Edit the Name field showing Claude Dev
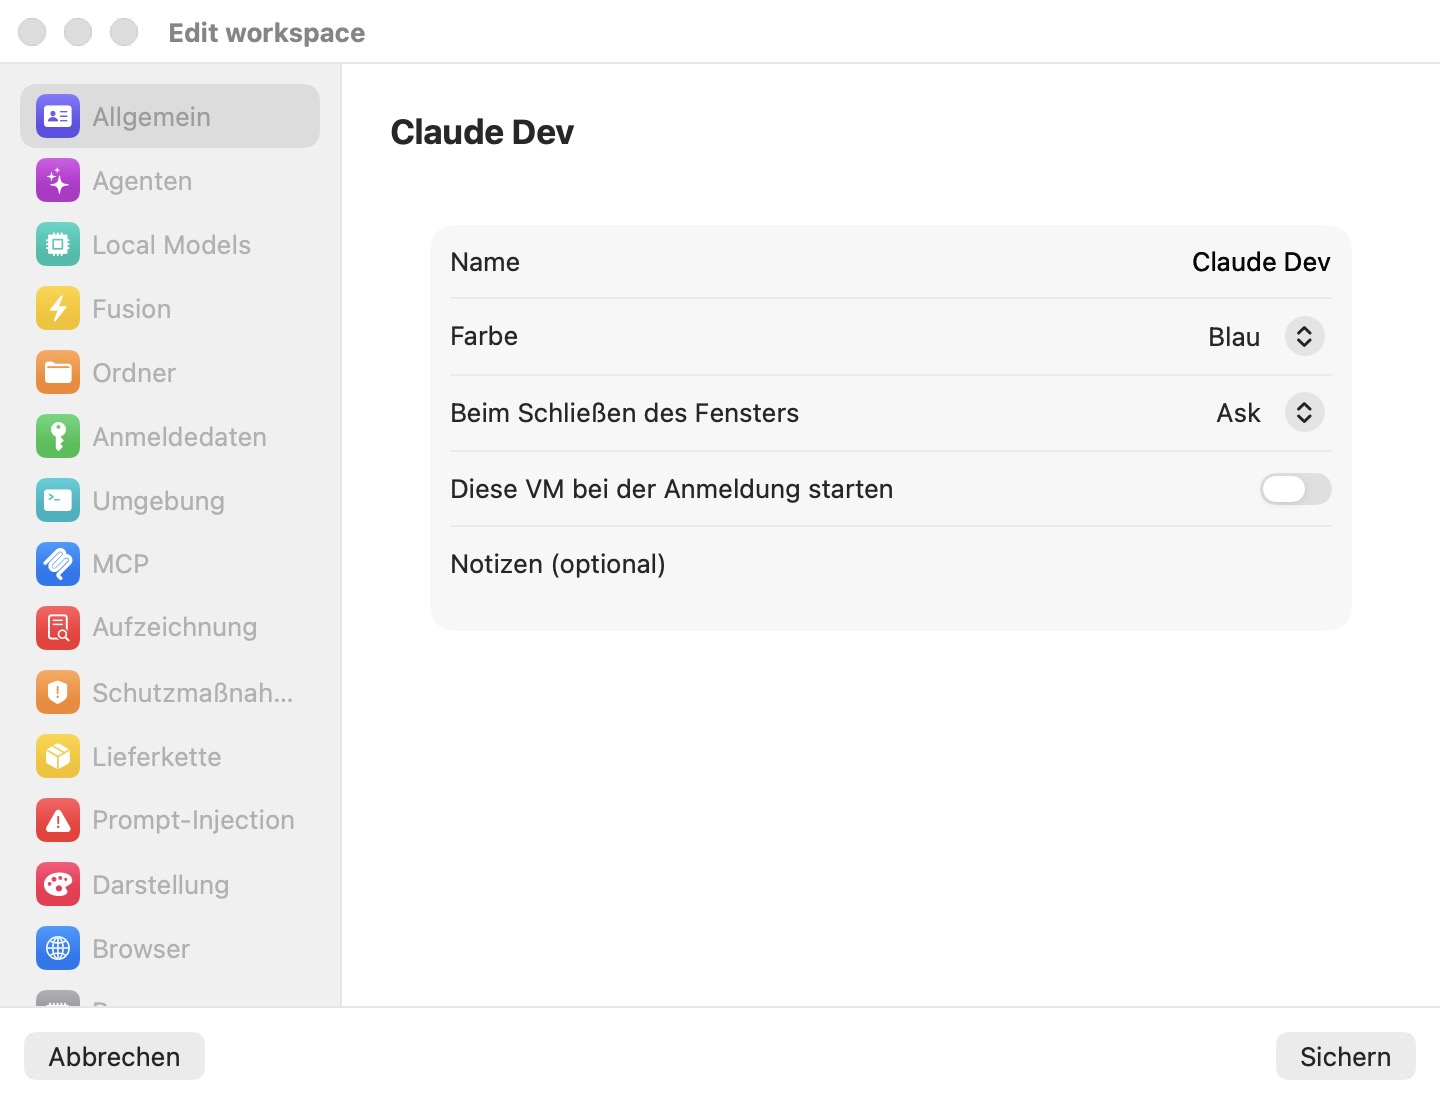Image resolution: width=1440 pixels, height=1104 pixels. tap(1261, 262)
